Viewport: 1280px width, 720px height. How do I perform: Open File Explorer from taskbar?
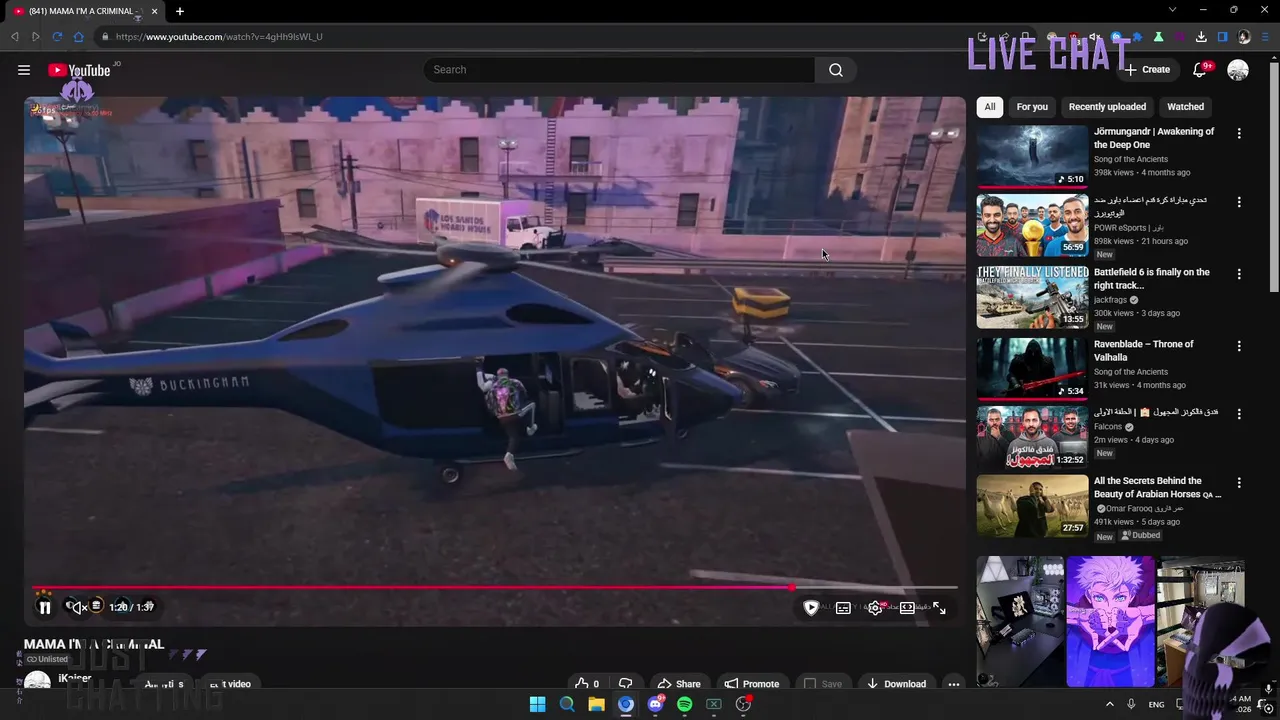(596, 704)
